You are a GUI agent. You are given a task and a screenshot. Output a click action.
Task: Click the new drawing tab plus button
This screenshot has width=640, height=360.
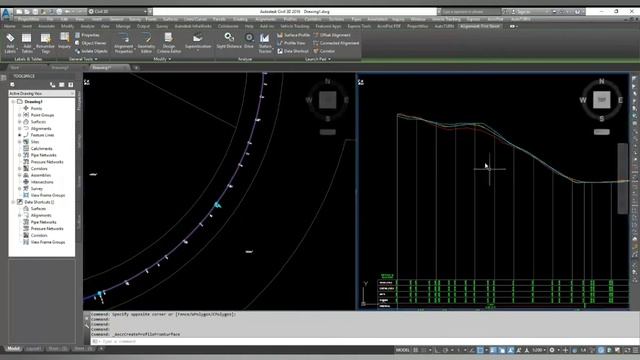[x=136, y=68]
